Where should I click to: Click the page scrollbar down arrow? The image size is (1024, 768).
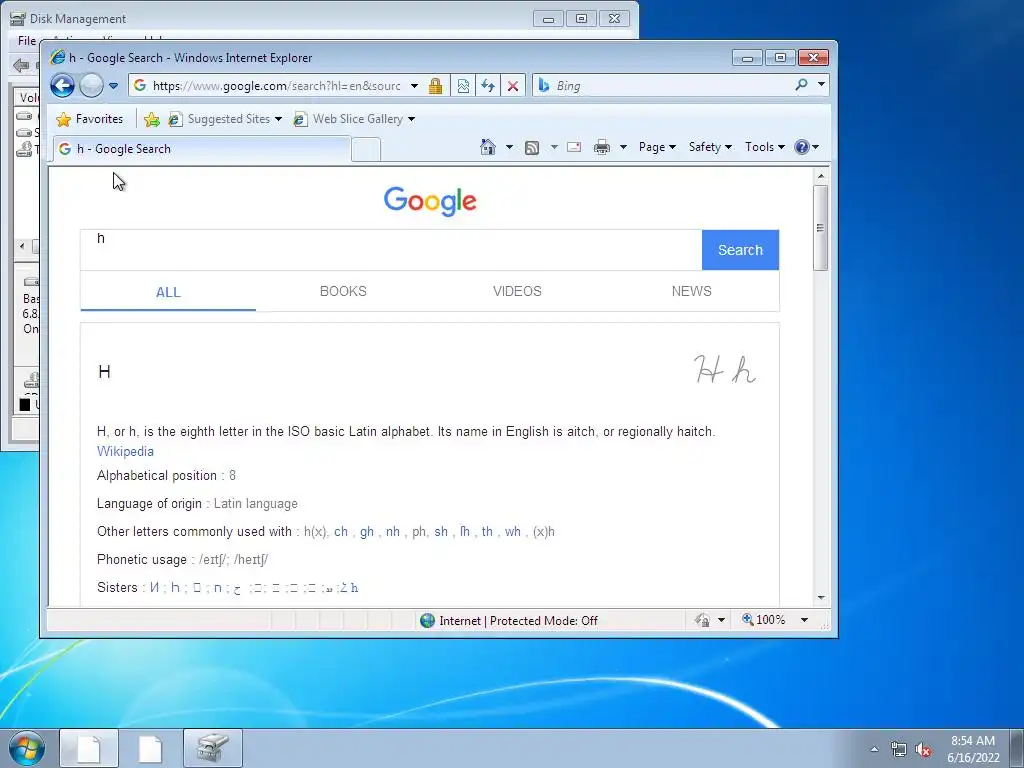(x=821, y=598)
